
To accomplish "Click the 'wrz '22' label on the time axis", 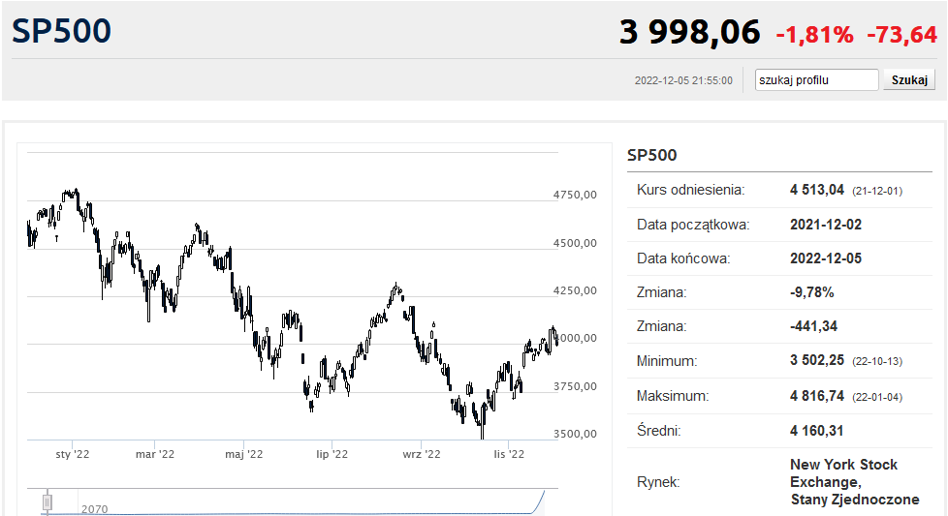I will point(421,454).
